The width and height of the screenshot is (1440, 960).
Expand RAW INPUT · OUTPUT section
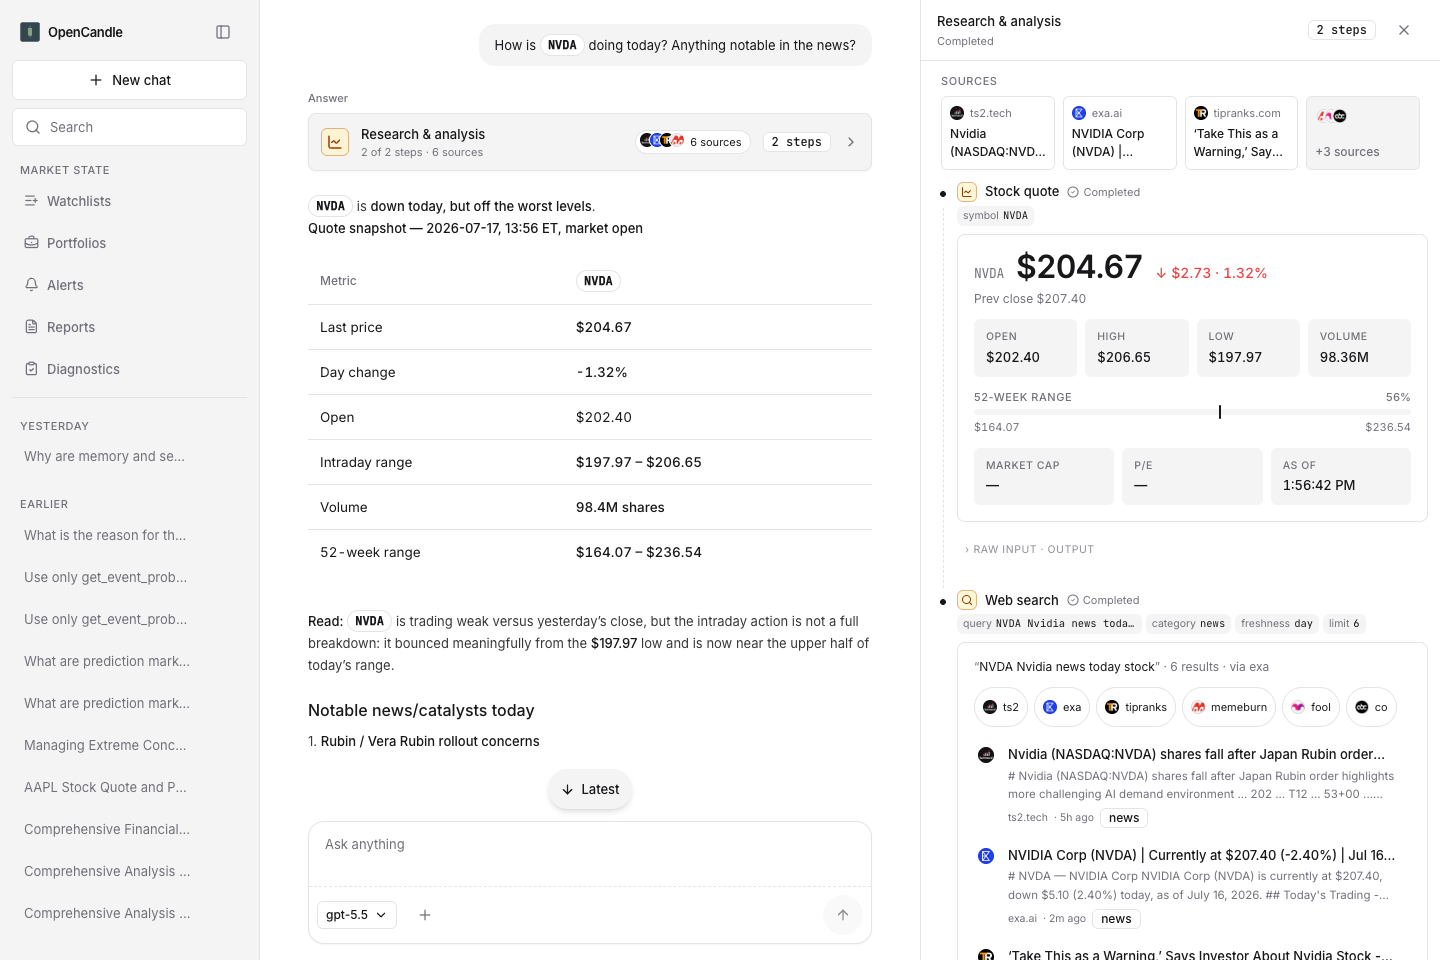pyautogui.click(x=1029, y=549)
